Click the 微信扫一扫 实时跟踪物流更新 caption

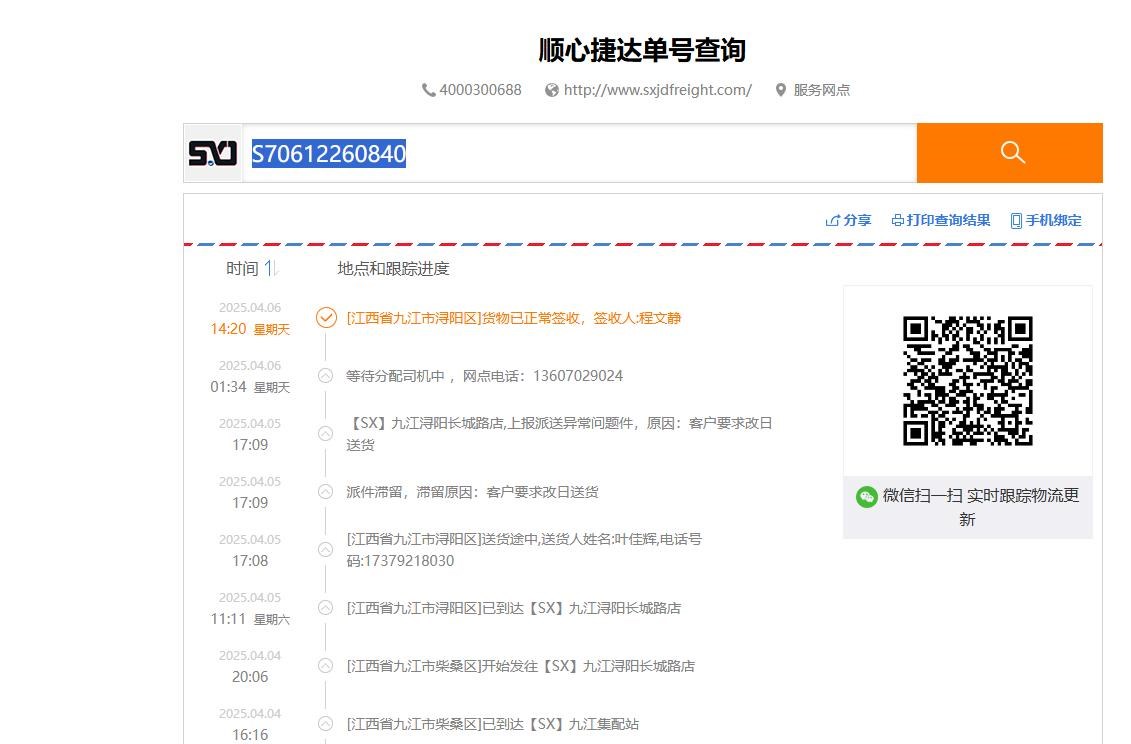[x=980, y=507]
